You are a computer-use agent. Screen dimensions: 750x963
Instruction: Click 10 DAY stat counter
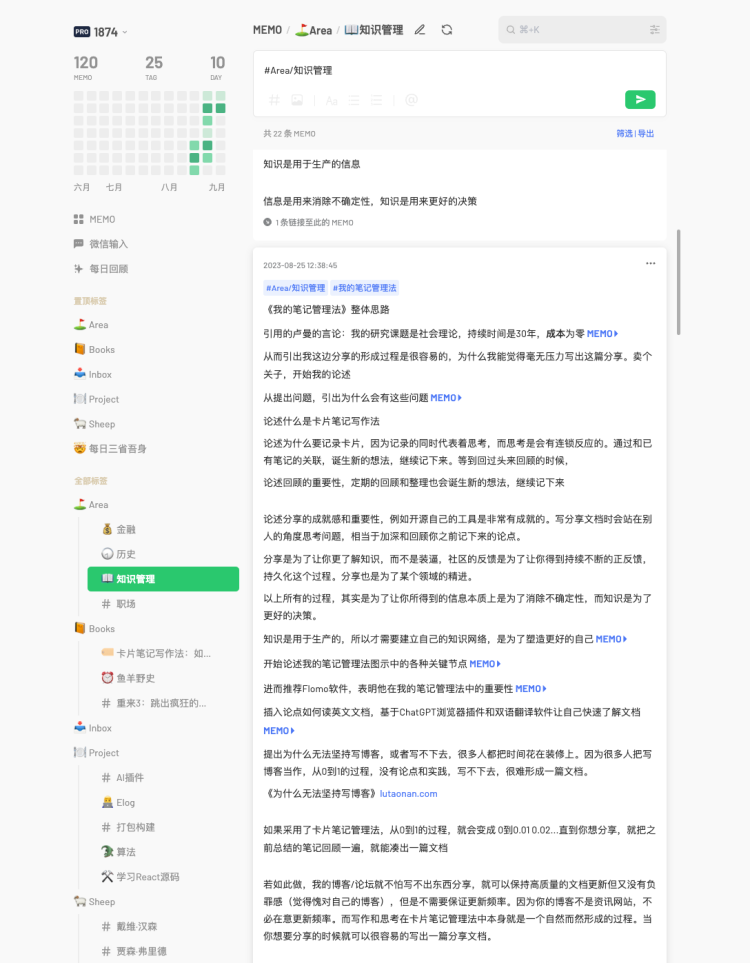(x=217, y=68)
